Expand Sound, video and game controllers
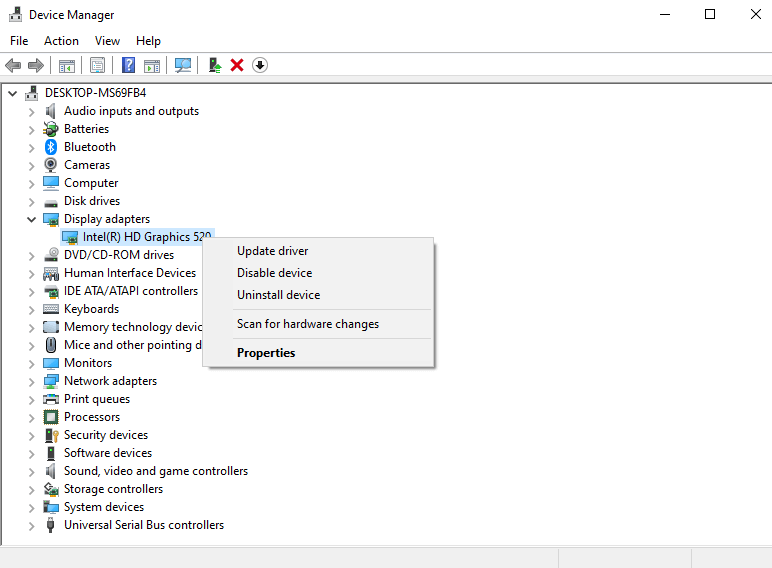 (32, 472)
